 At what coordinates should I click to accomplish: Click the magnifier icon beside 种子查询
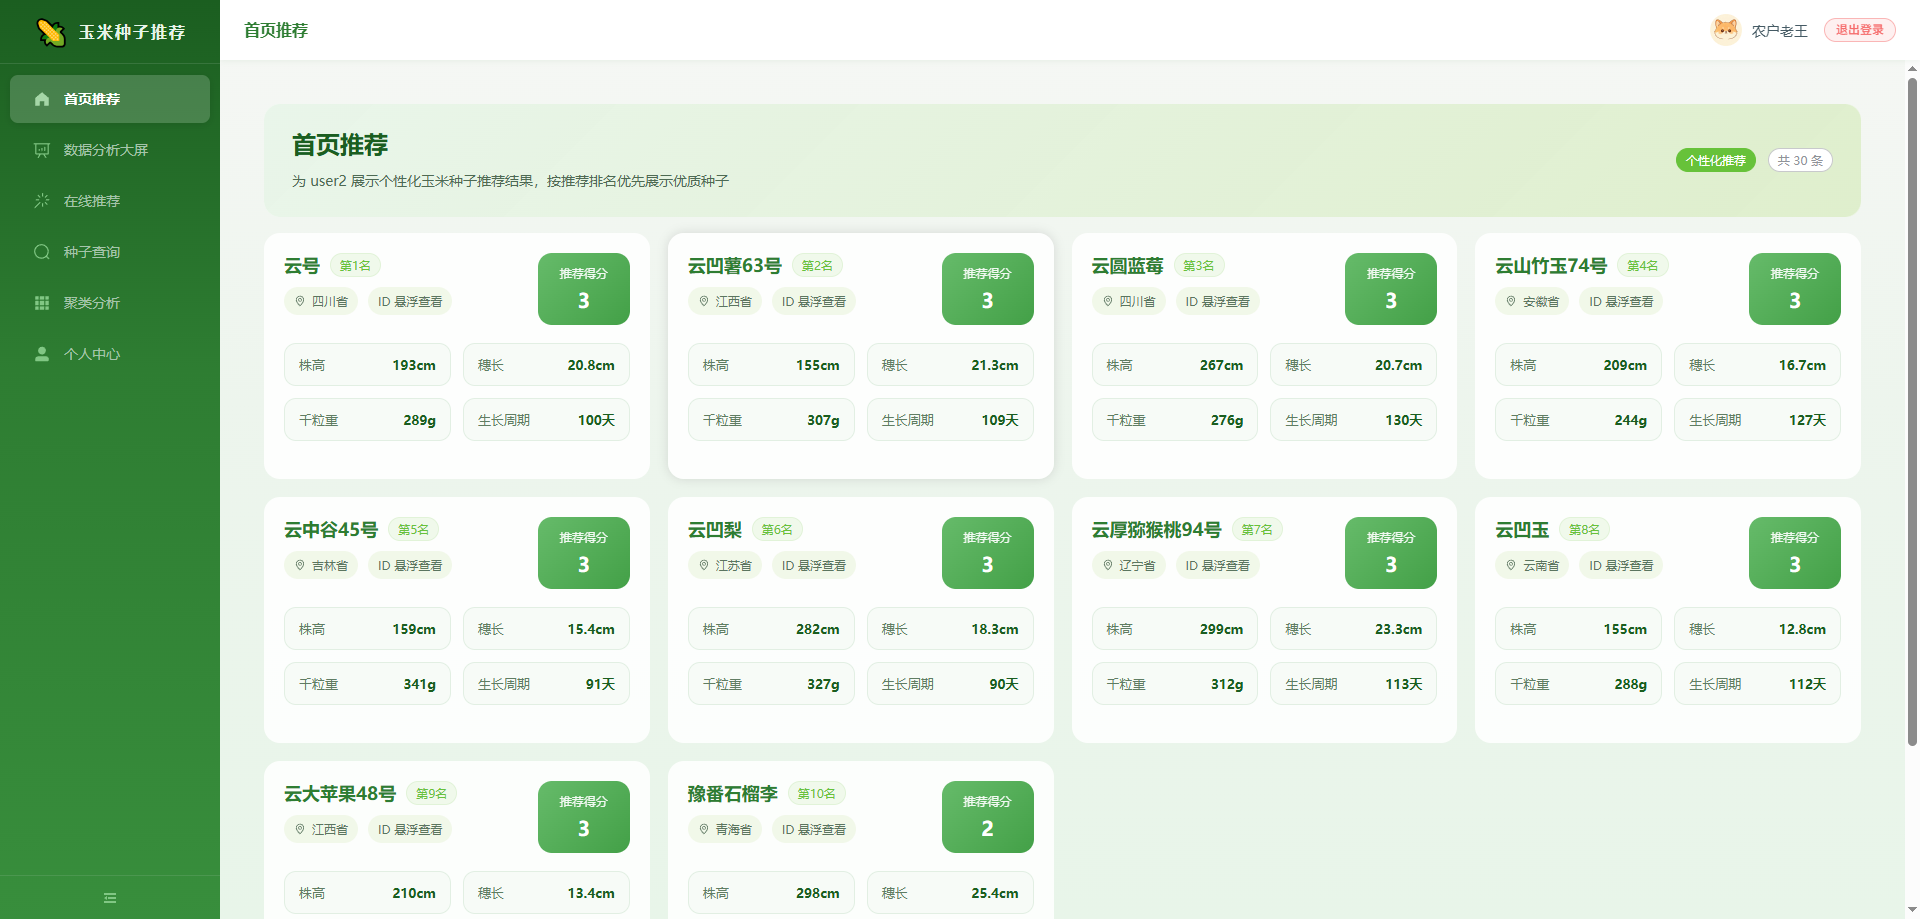(42, 252)
